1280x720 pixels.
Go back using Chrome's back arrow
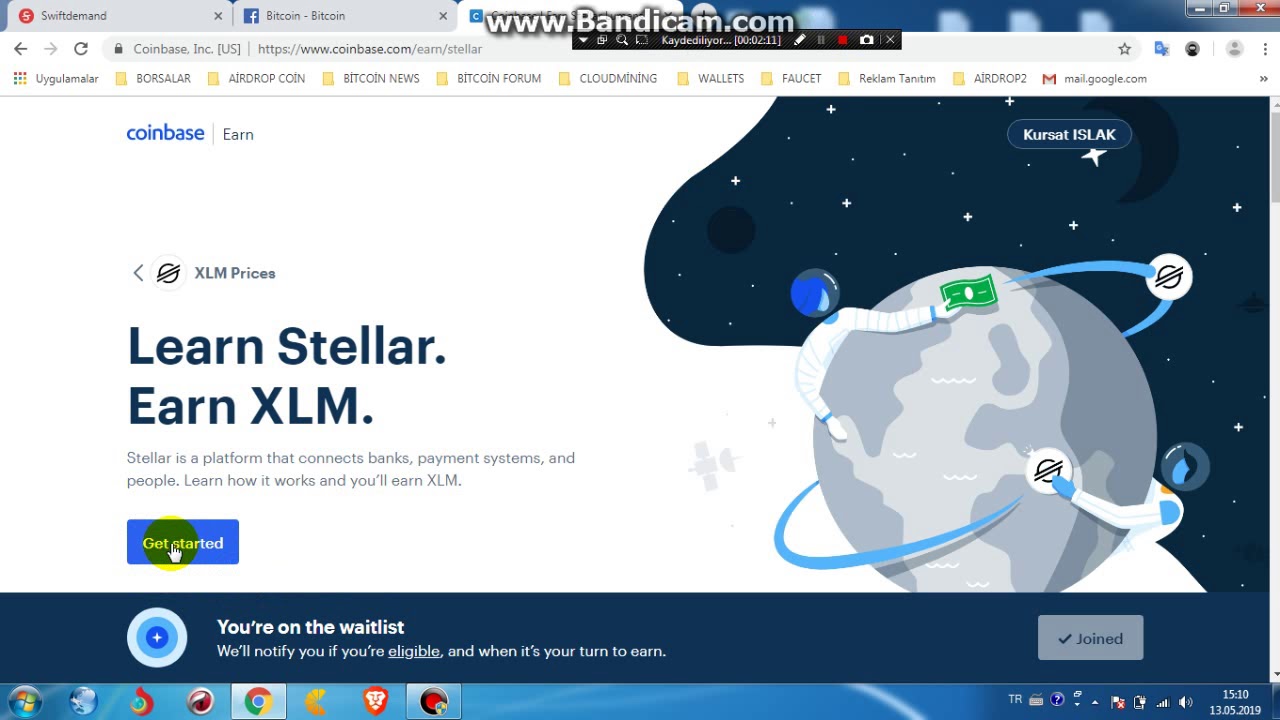(x=20, y=48)
